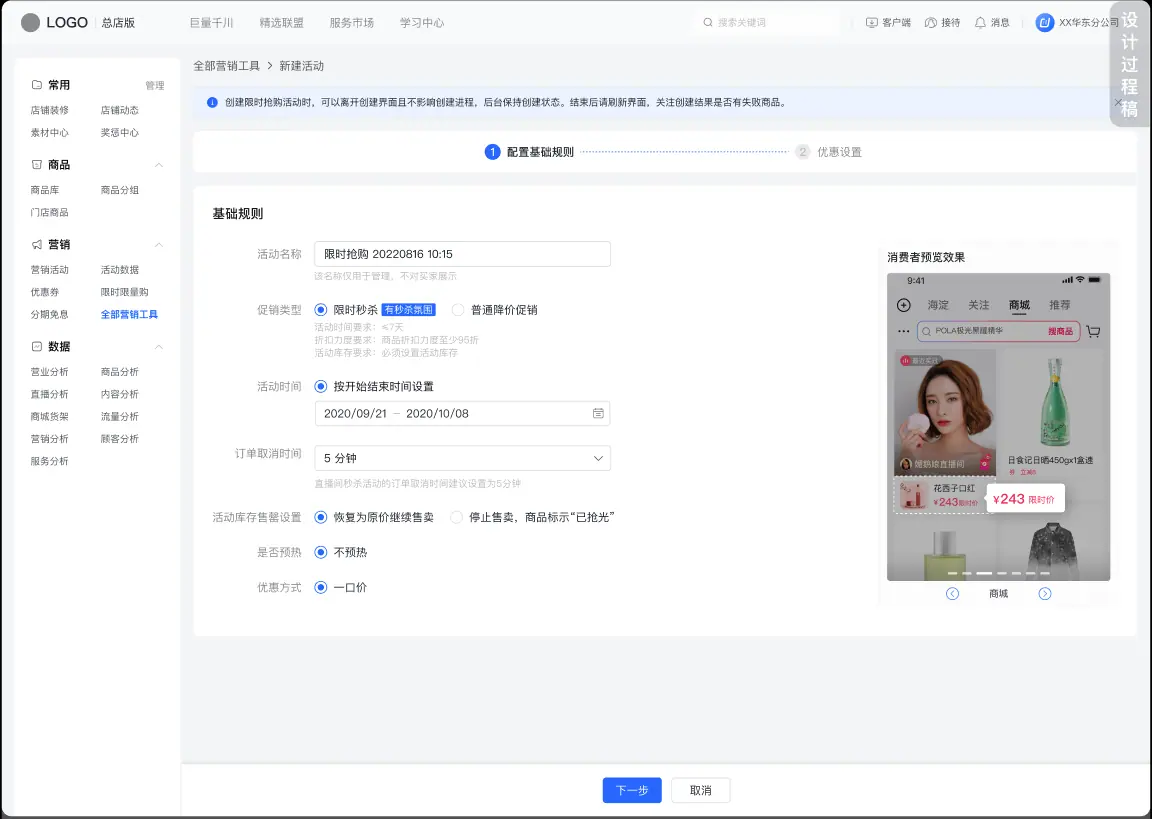Click the 数据 chart icon
The height and width of the screenshot is (819, 1152).
tap(37, 346)
